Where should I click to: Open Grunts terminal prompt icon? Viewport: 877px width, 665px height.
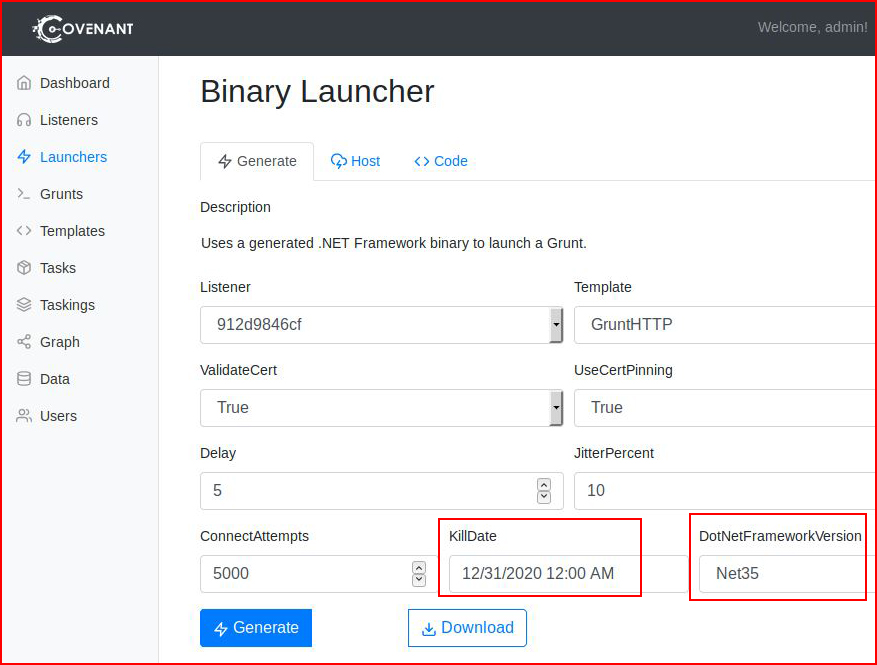pos(23,194)
